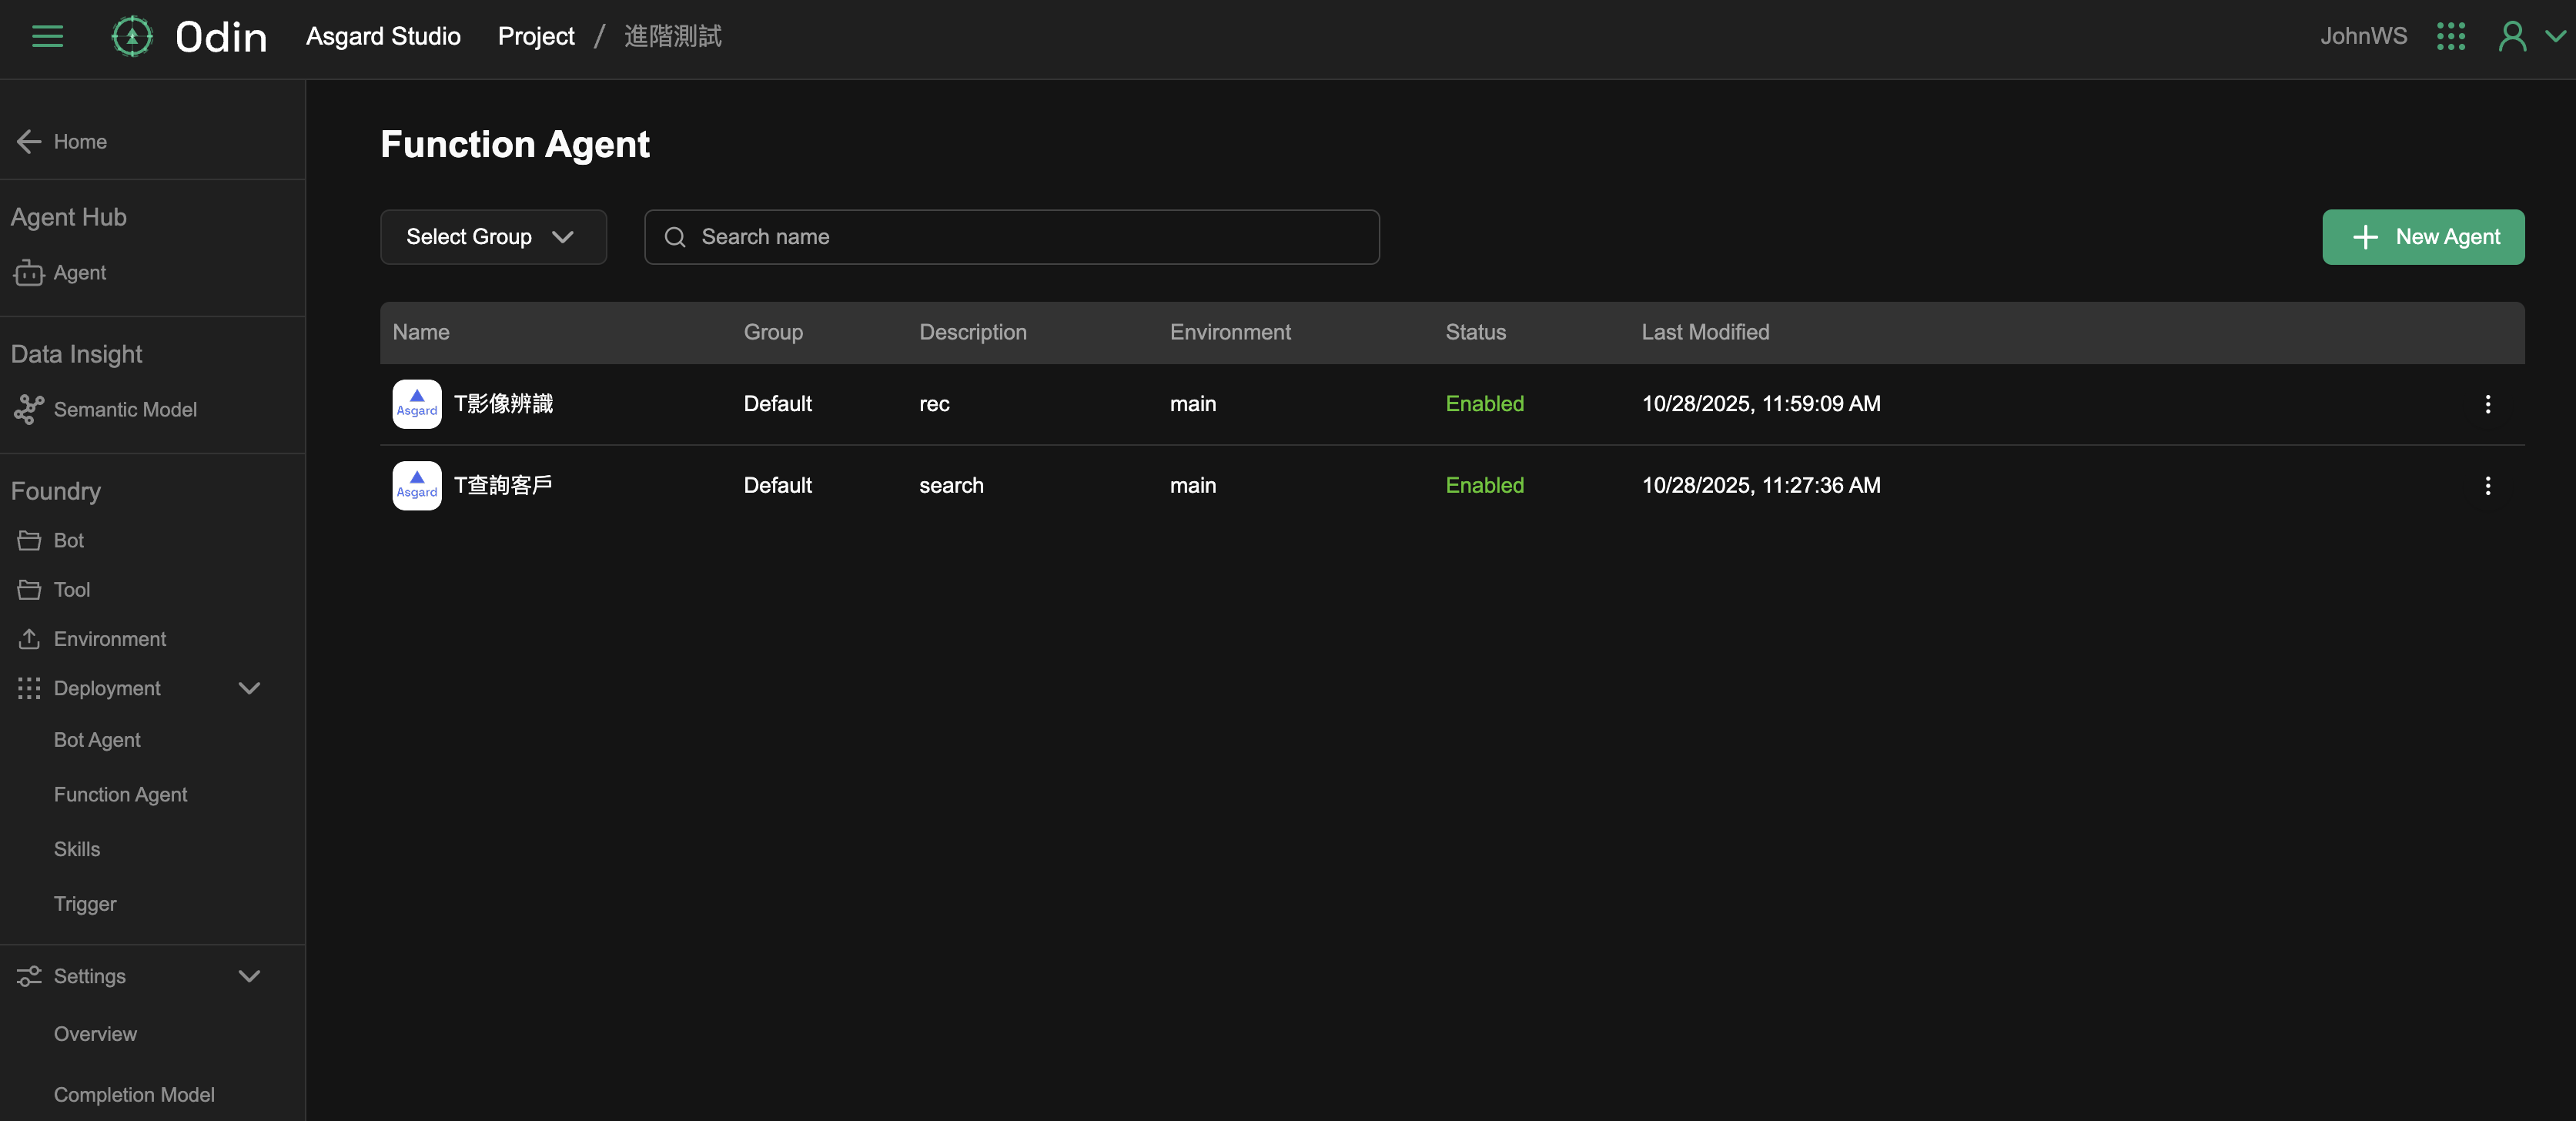This screenshot has width=2576, height=1121.
Task: Open Agent in Agent Hub
Action: click(79, 273)
